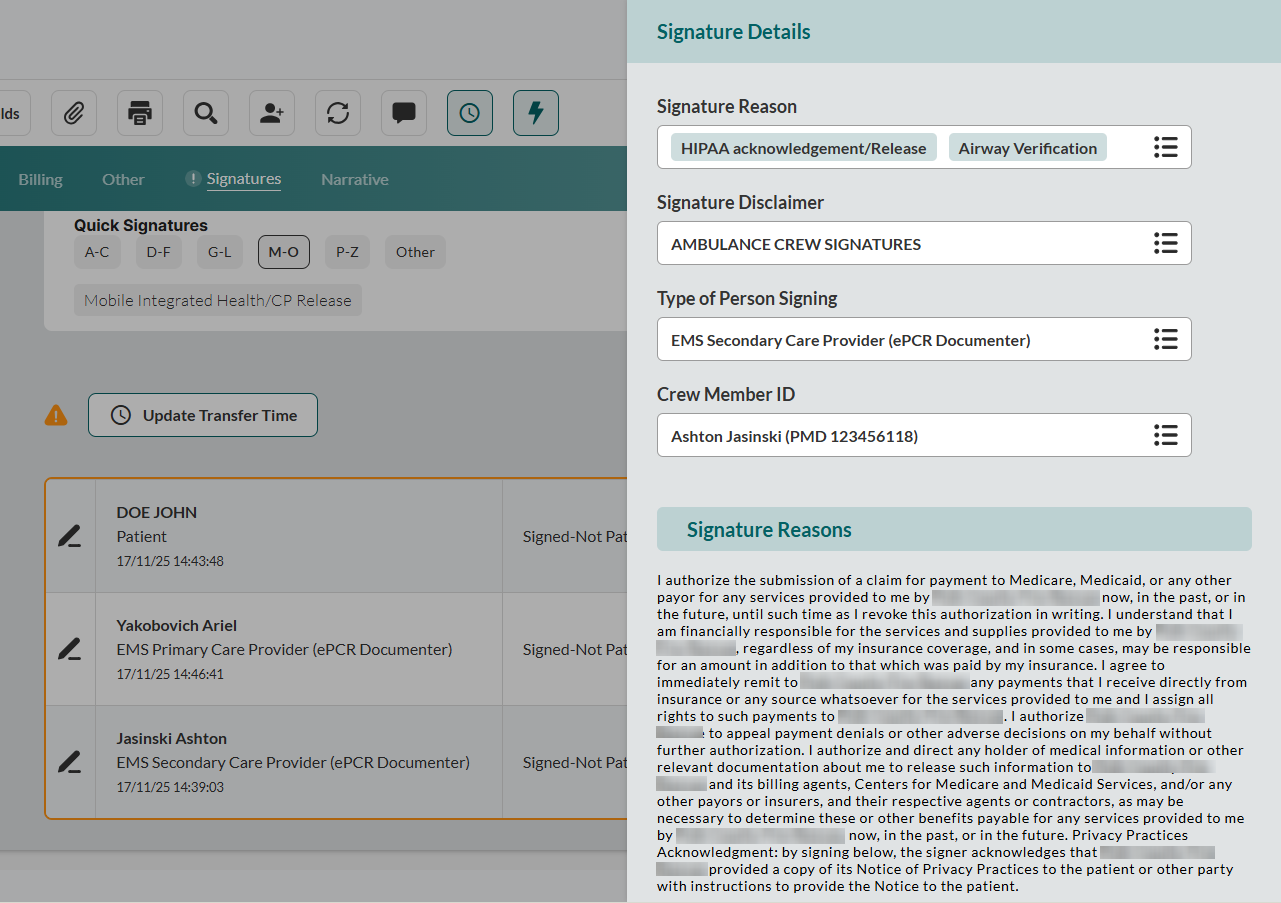Click the paperclip attachment icon
1281x903 pixels.
click(x=74, y=113)
